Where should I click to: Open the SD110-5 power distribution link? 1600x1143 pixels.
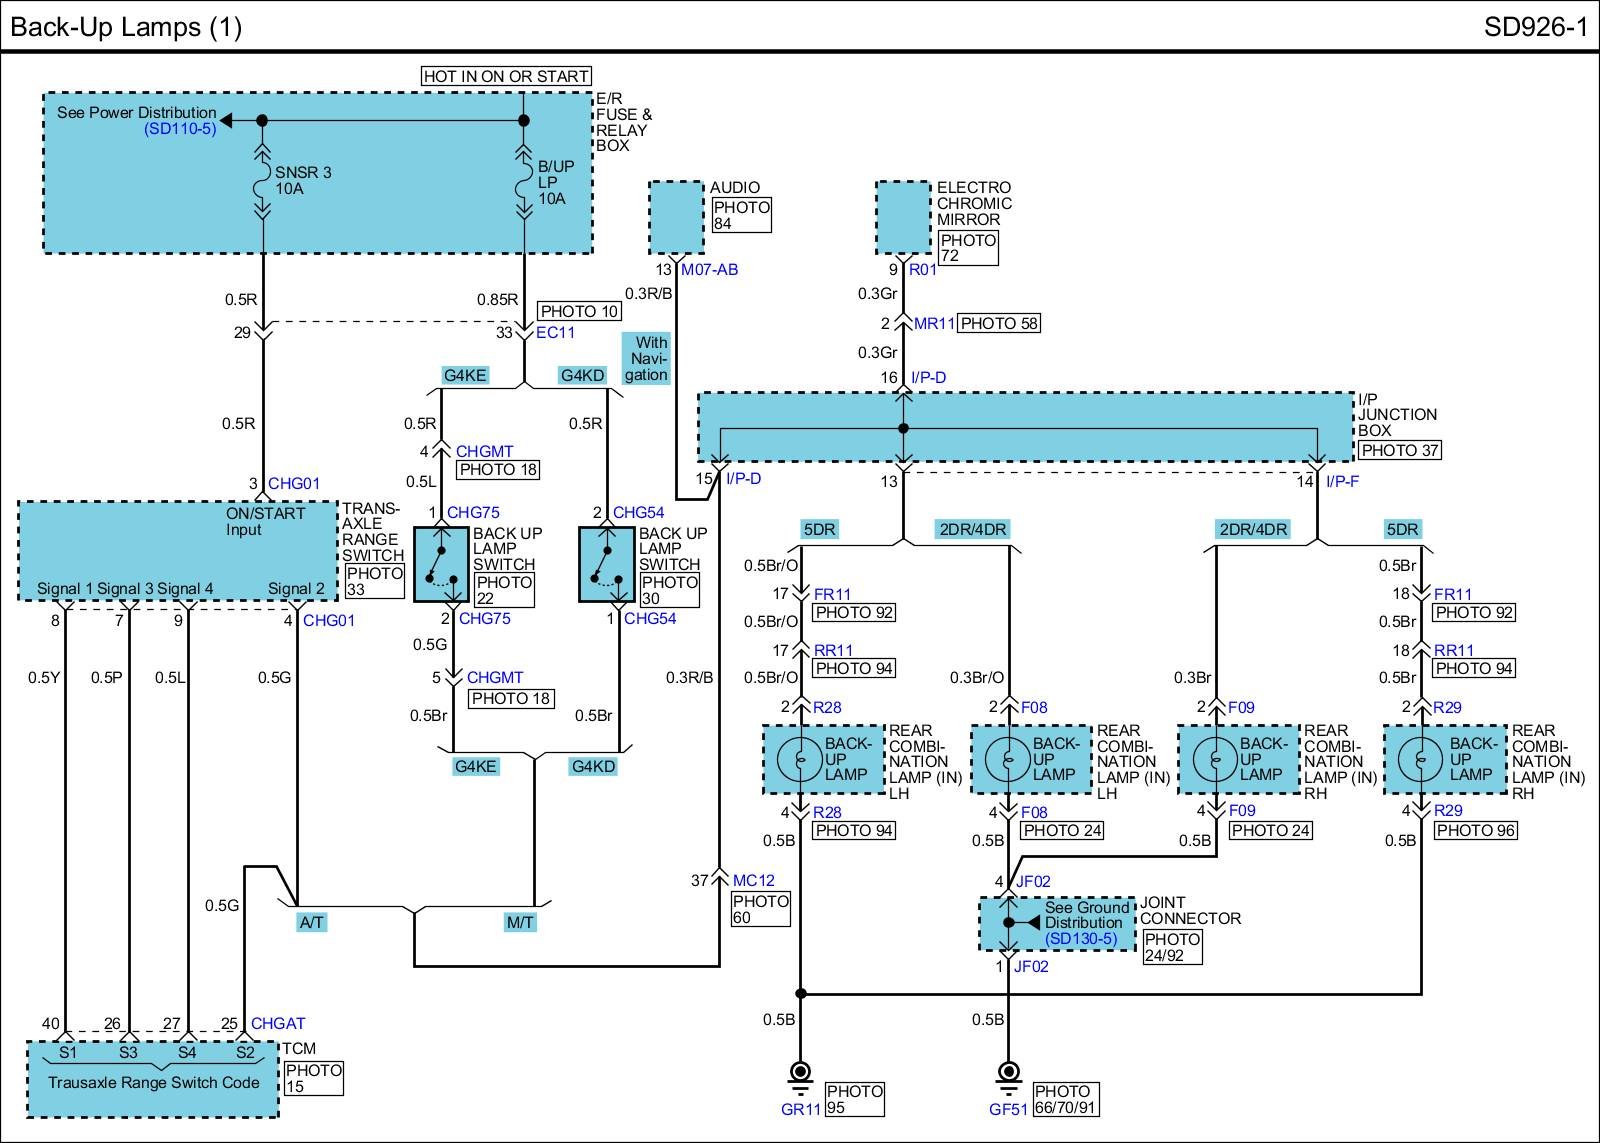click(x=180, y=129)
